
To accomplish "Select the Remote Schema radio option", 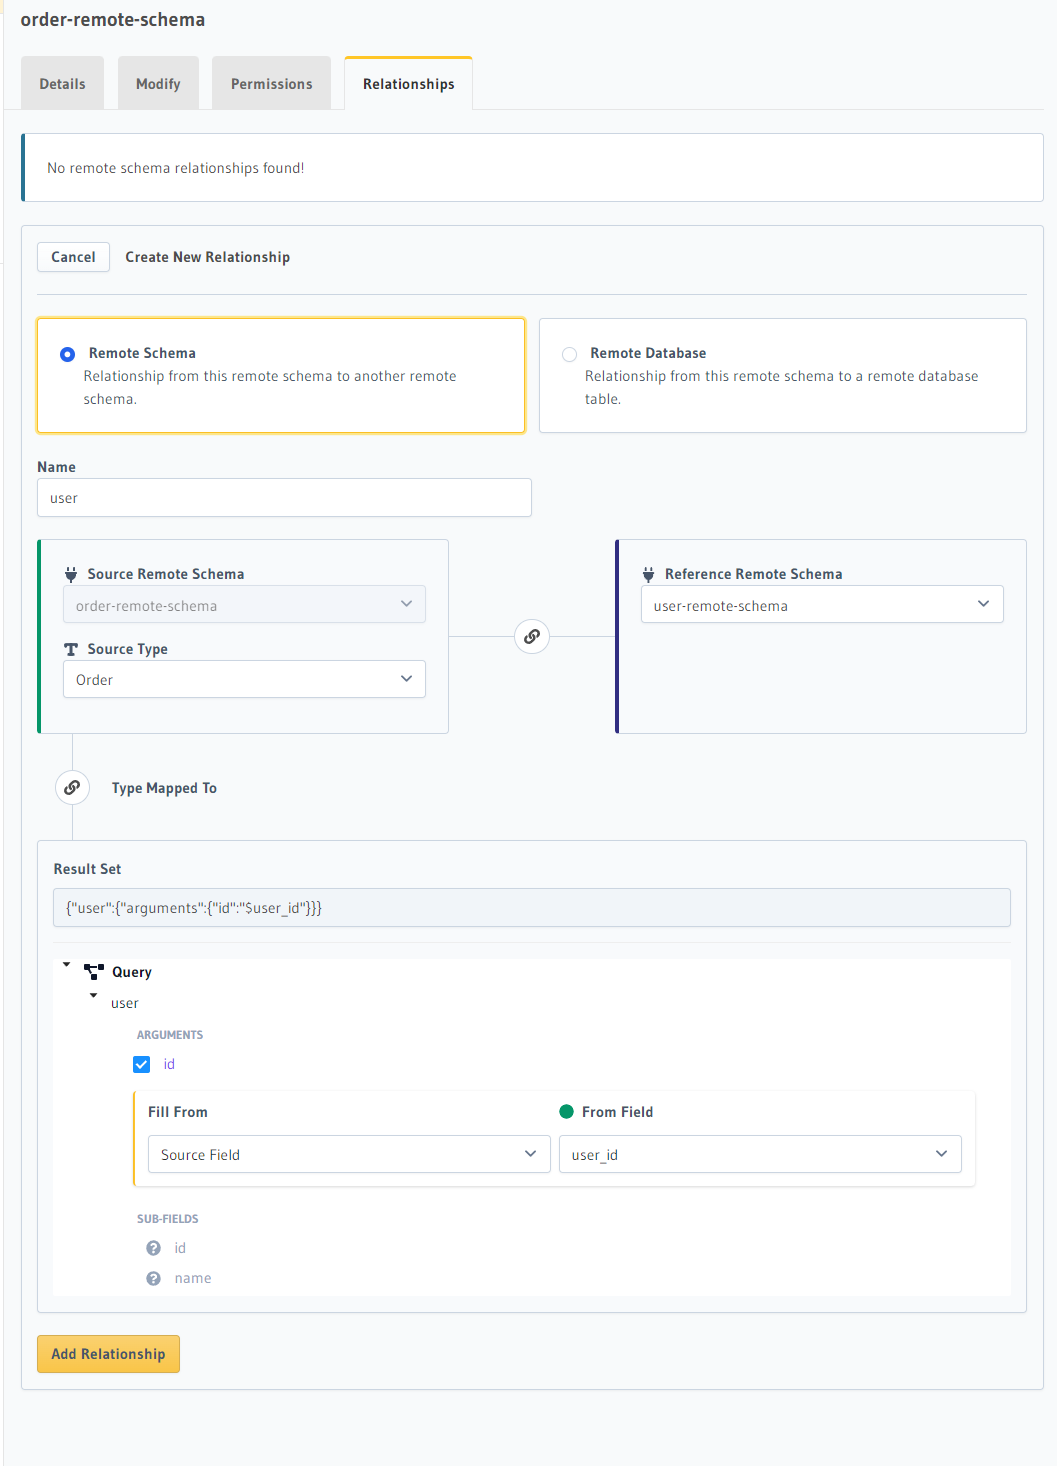I will tap(67, 354).
